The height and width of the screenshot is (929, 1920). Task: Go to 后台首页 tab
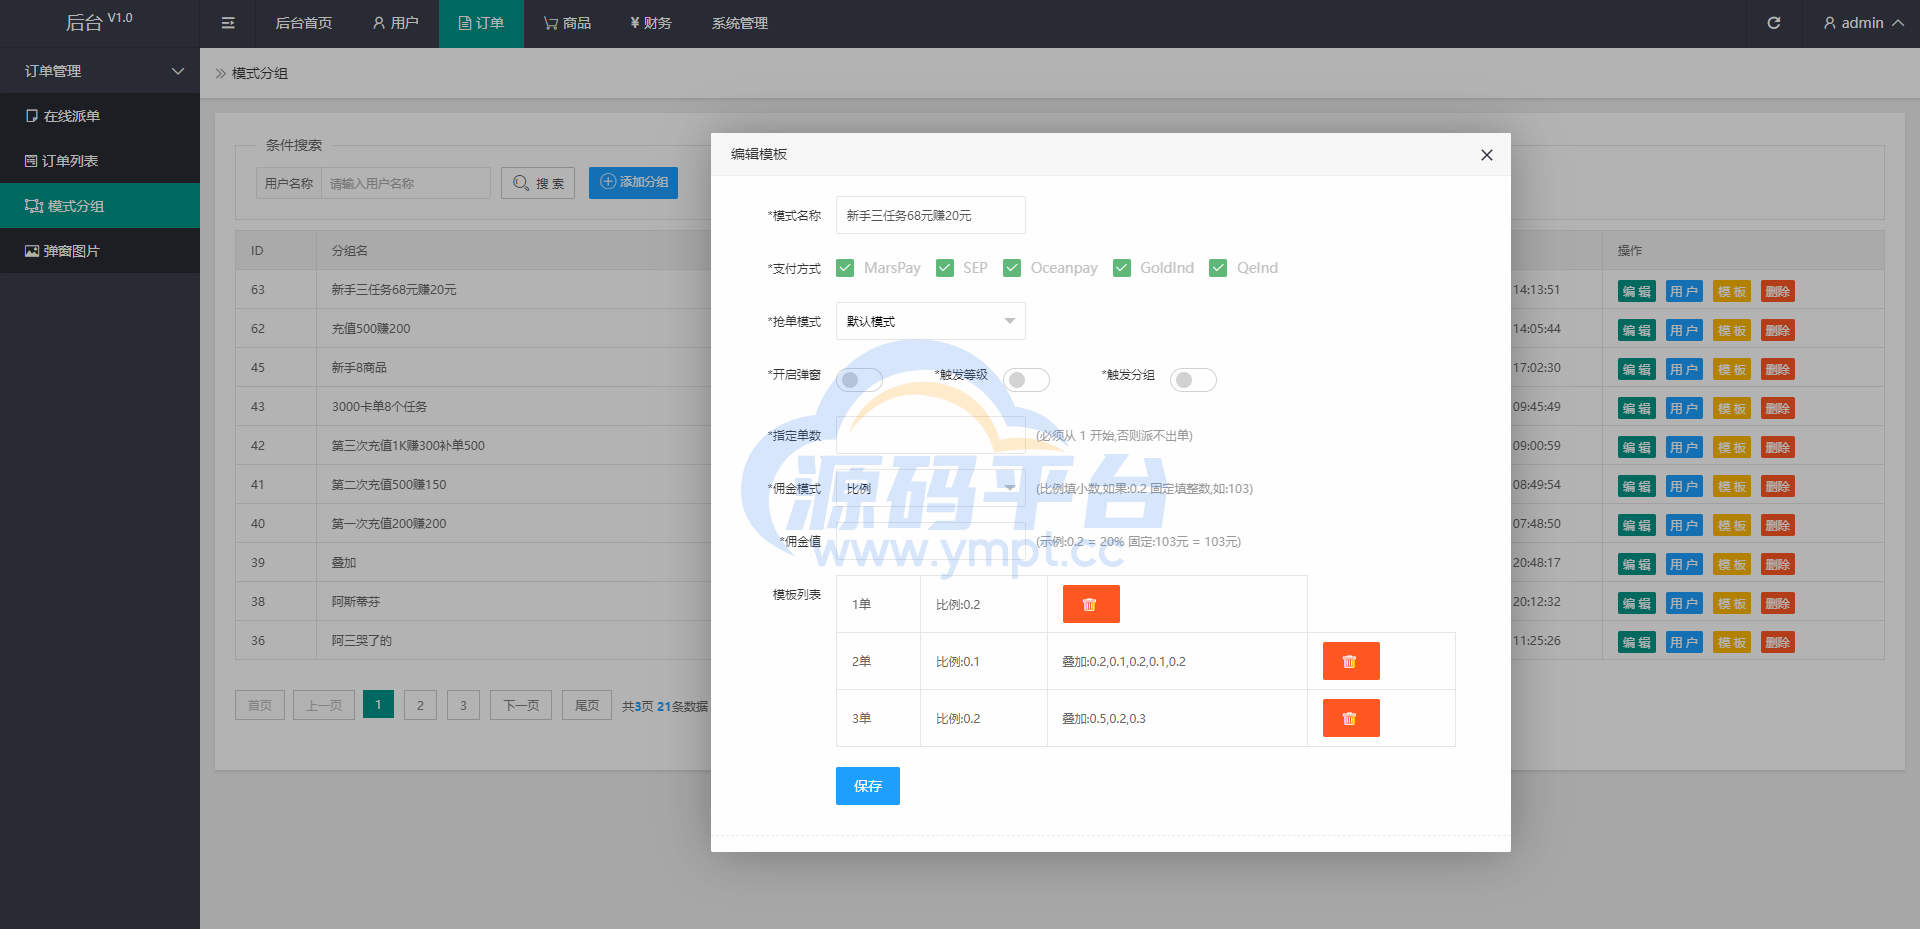304,23
